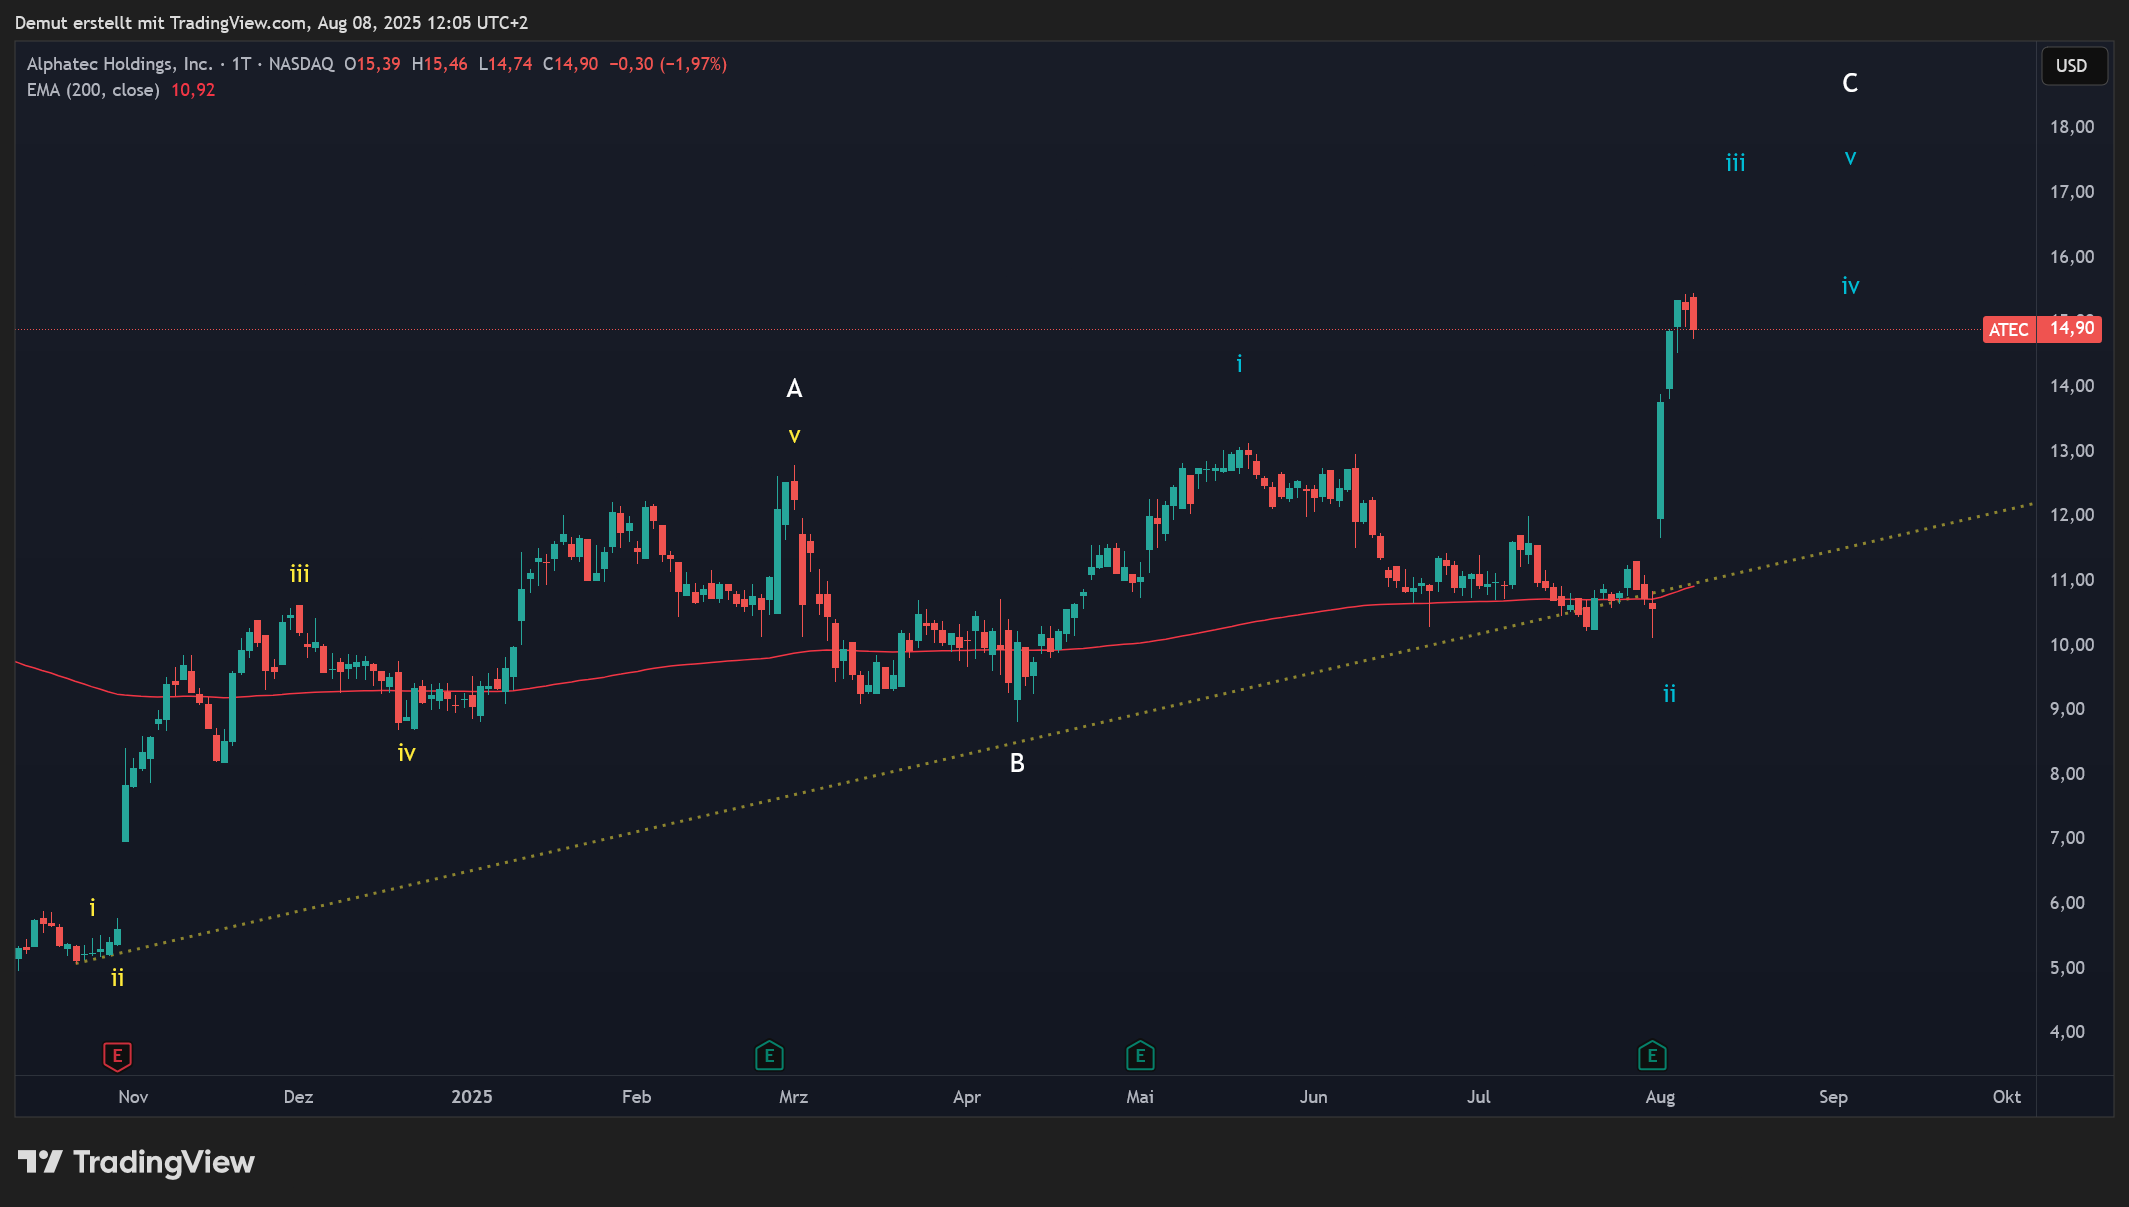Open the USD currency selector
The height and width of the screenshot is (1207, 2129).
2072,66
